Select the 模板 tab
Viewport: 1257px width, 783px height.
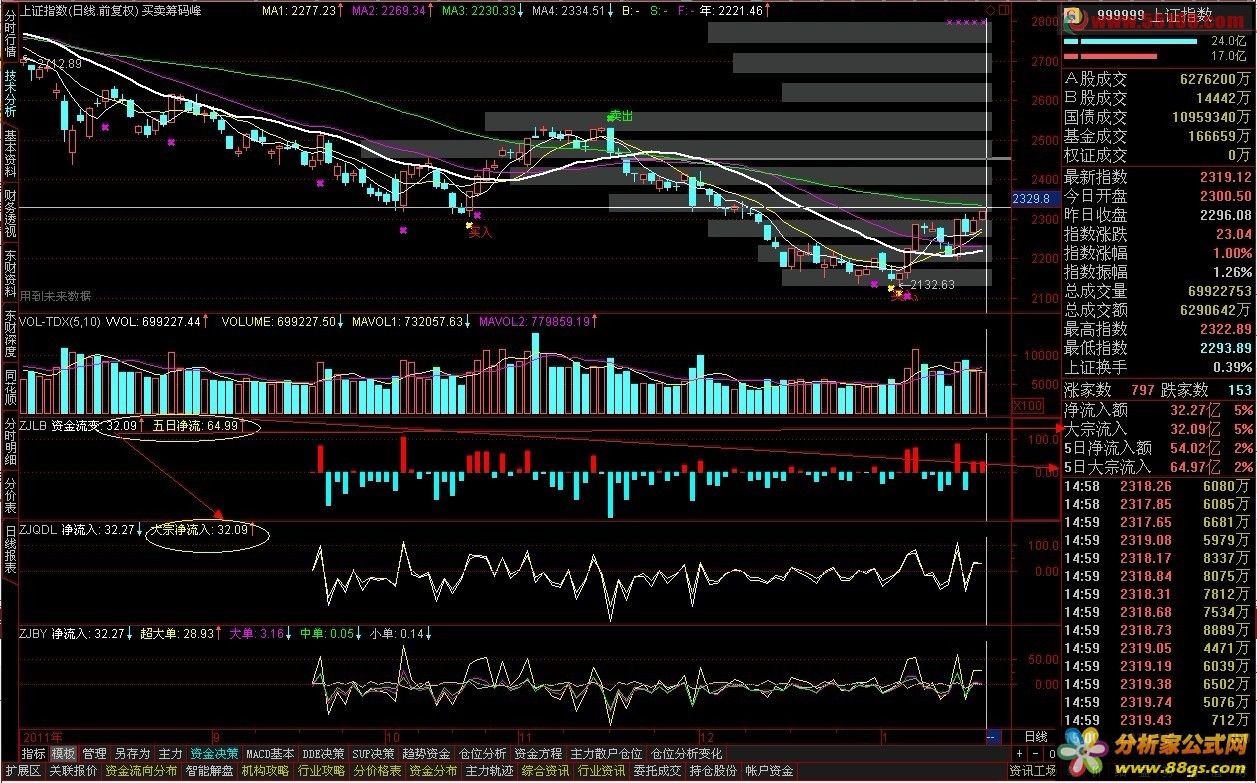click(63, 753)
